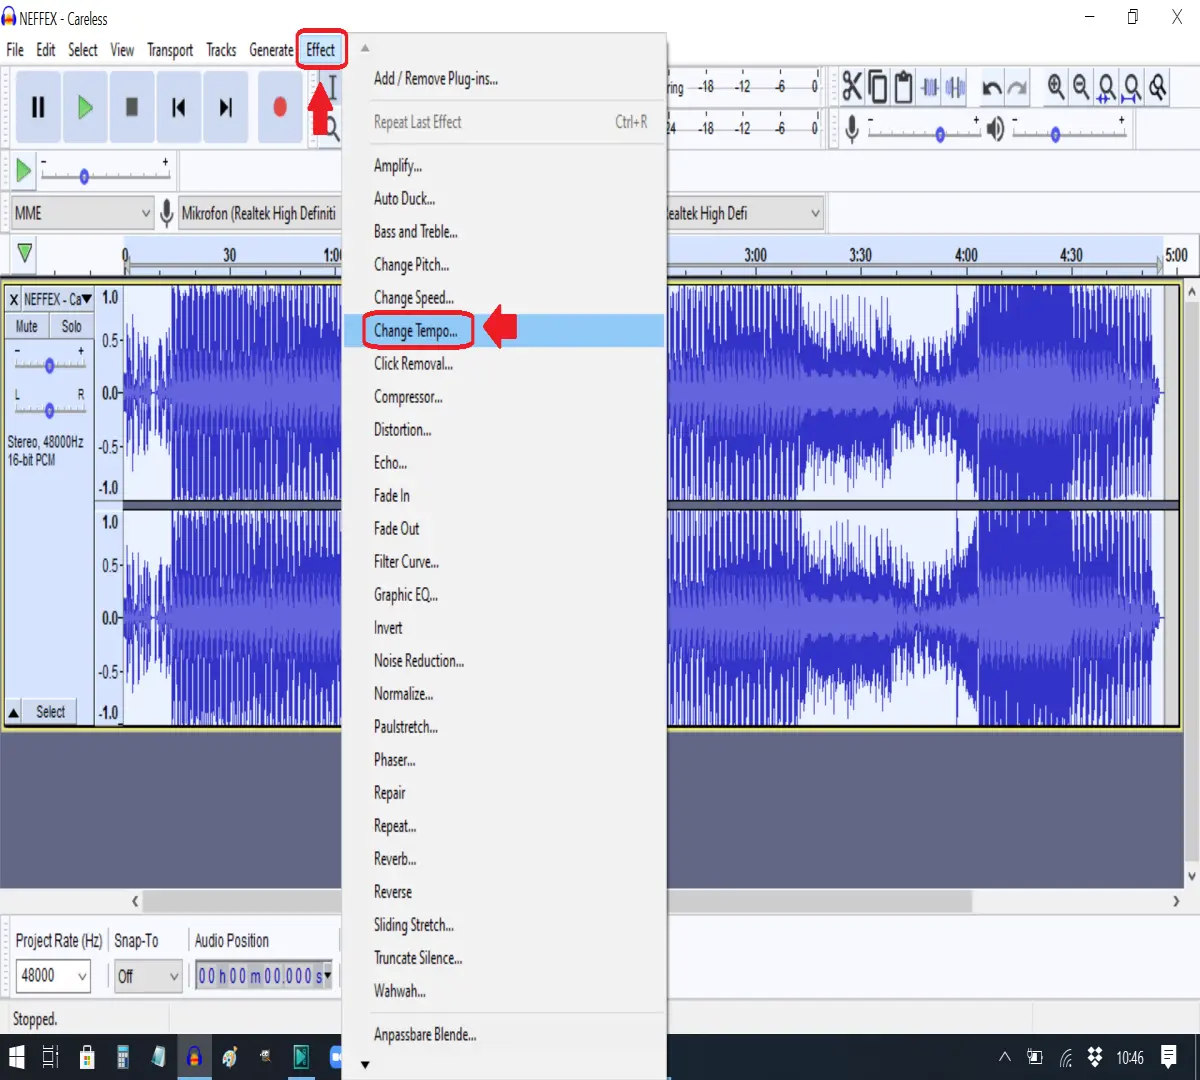The height and width of the screenshot is (1080, 1200).
Task: Close the NEFFEX track with the X
Action: (x=13, y=299)
